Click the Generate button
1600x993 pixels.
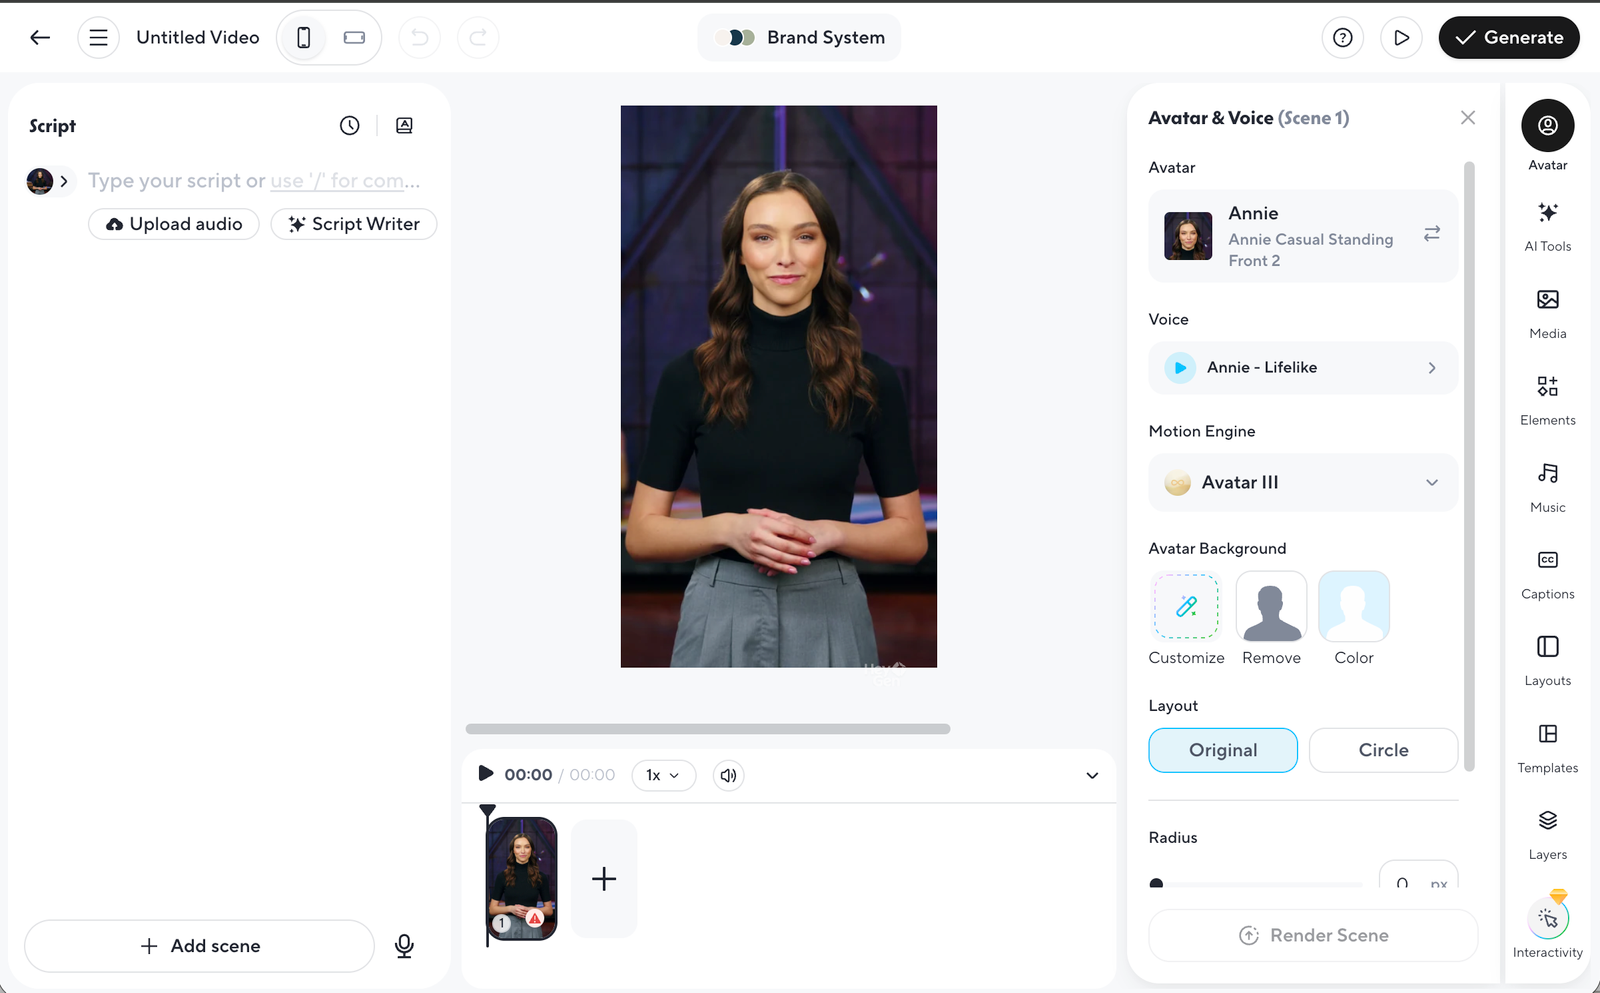[x=1509, y=37]
